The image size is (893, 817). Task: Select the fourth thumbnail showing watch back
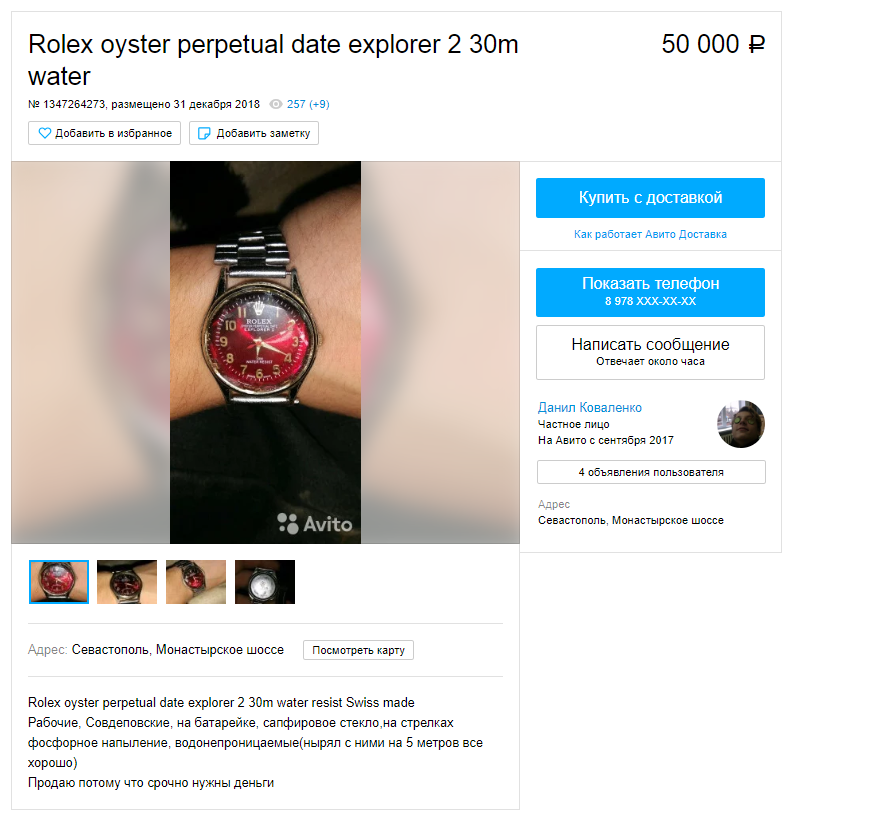tap(265, 582)
